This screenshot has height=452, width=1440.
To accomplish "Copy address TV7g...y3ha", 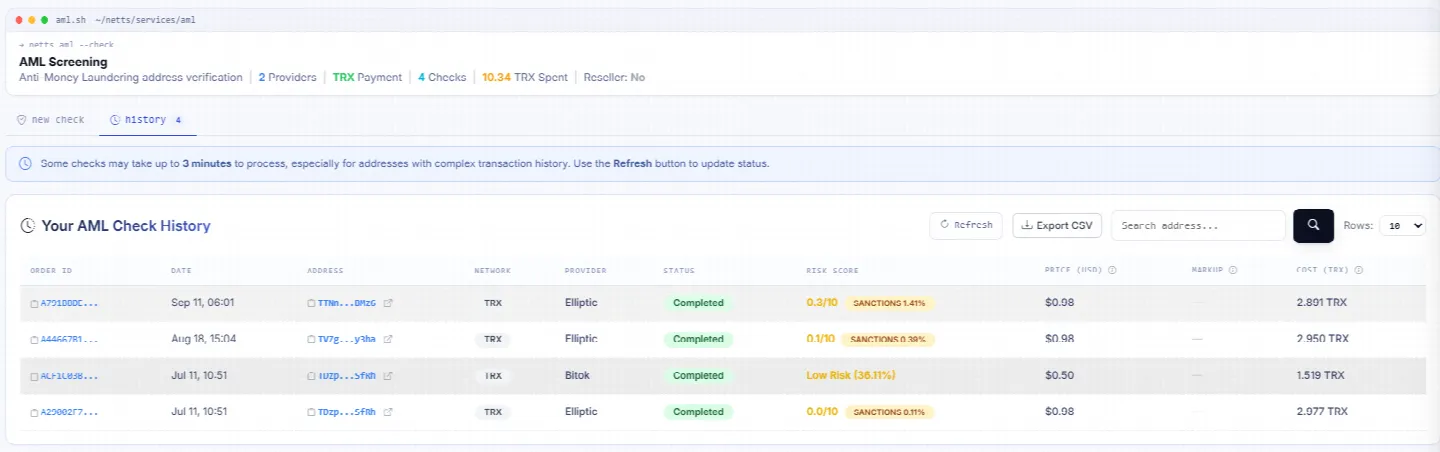I will click(311, 340).
